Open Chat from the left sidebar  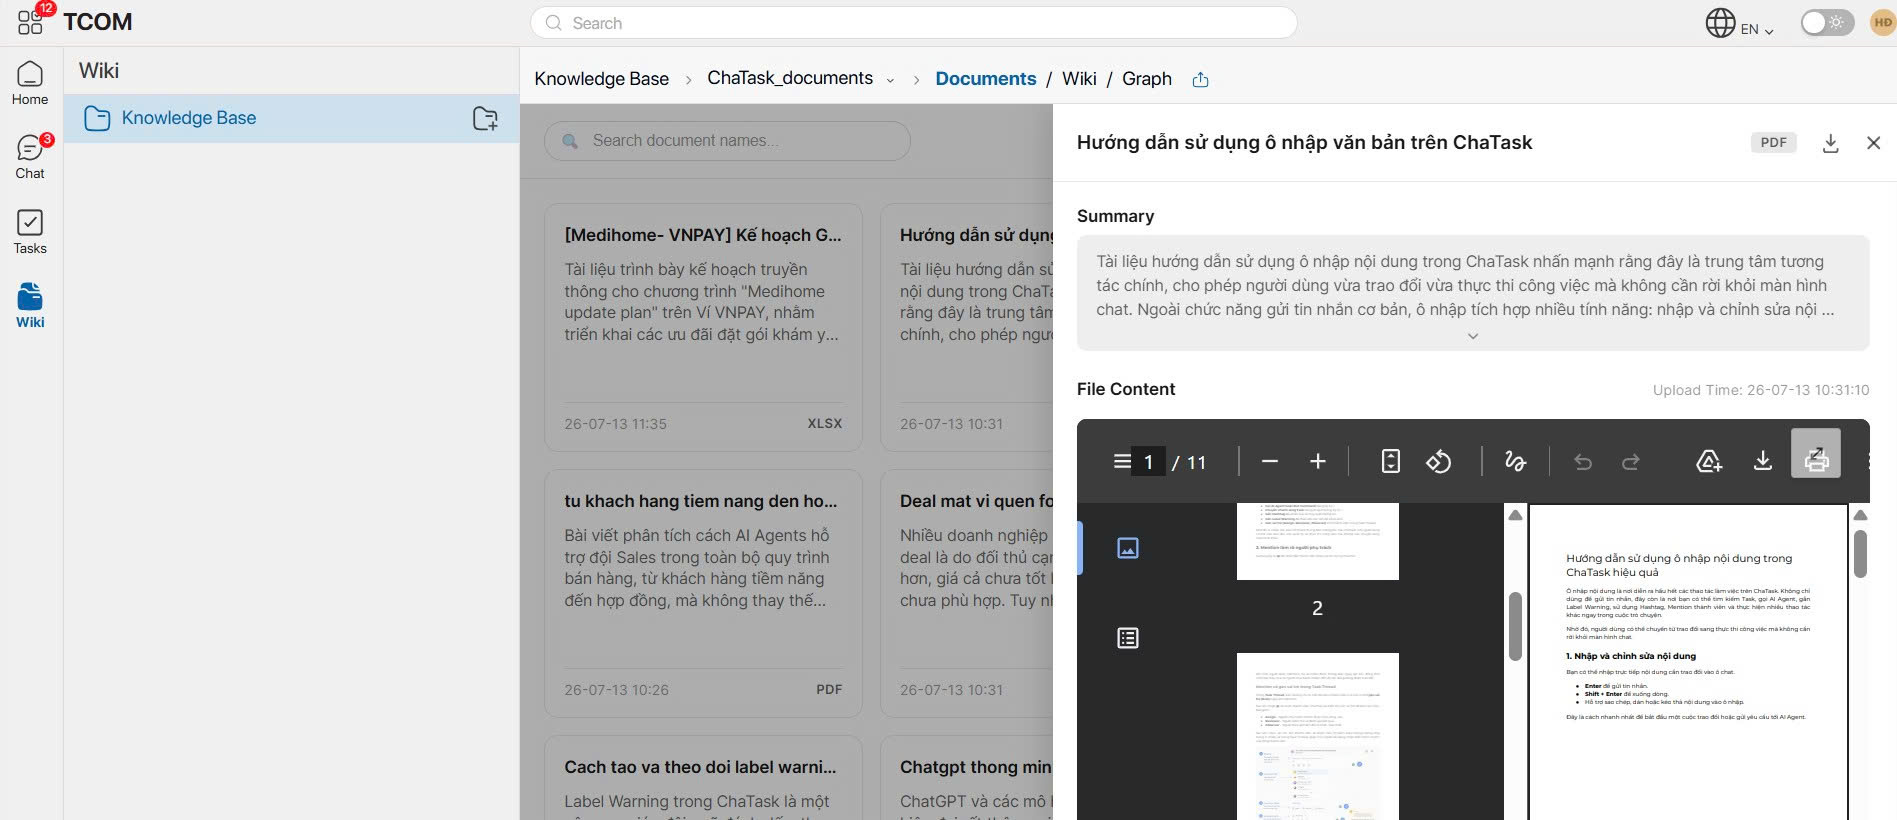coord(30,157)
